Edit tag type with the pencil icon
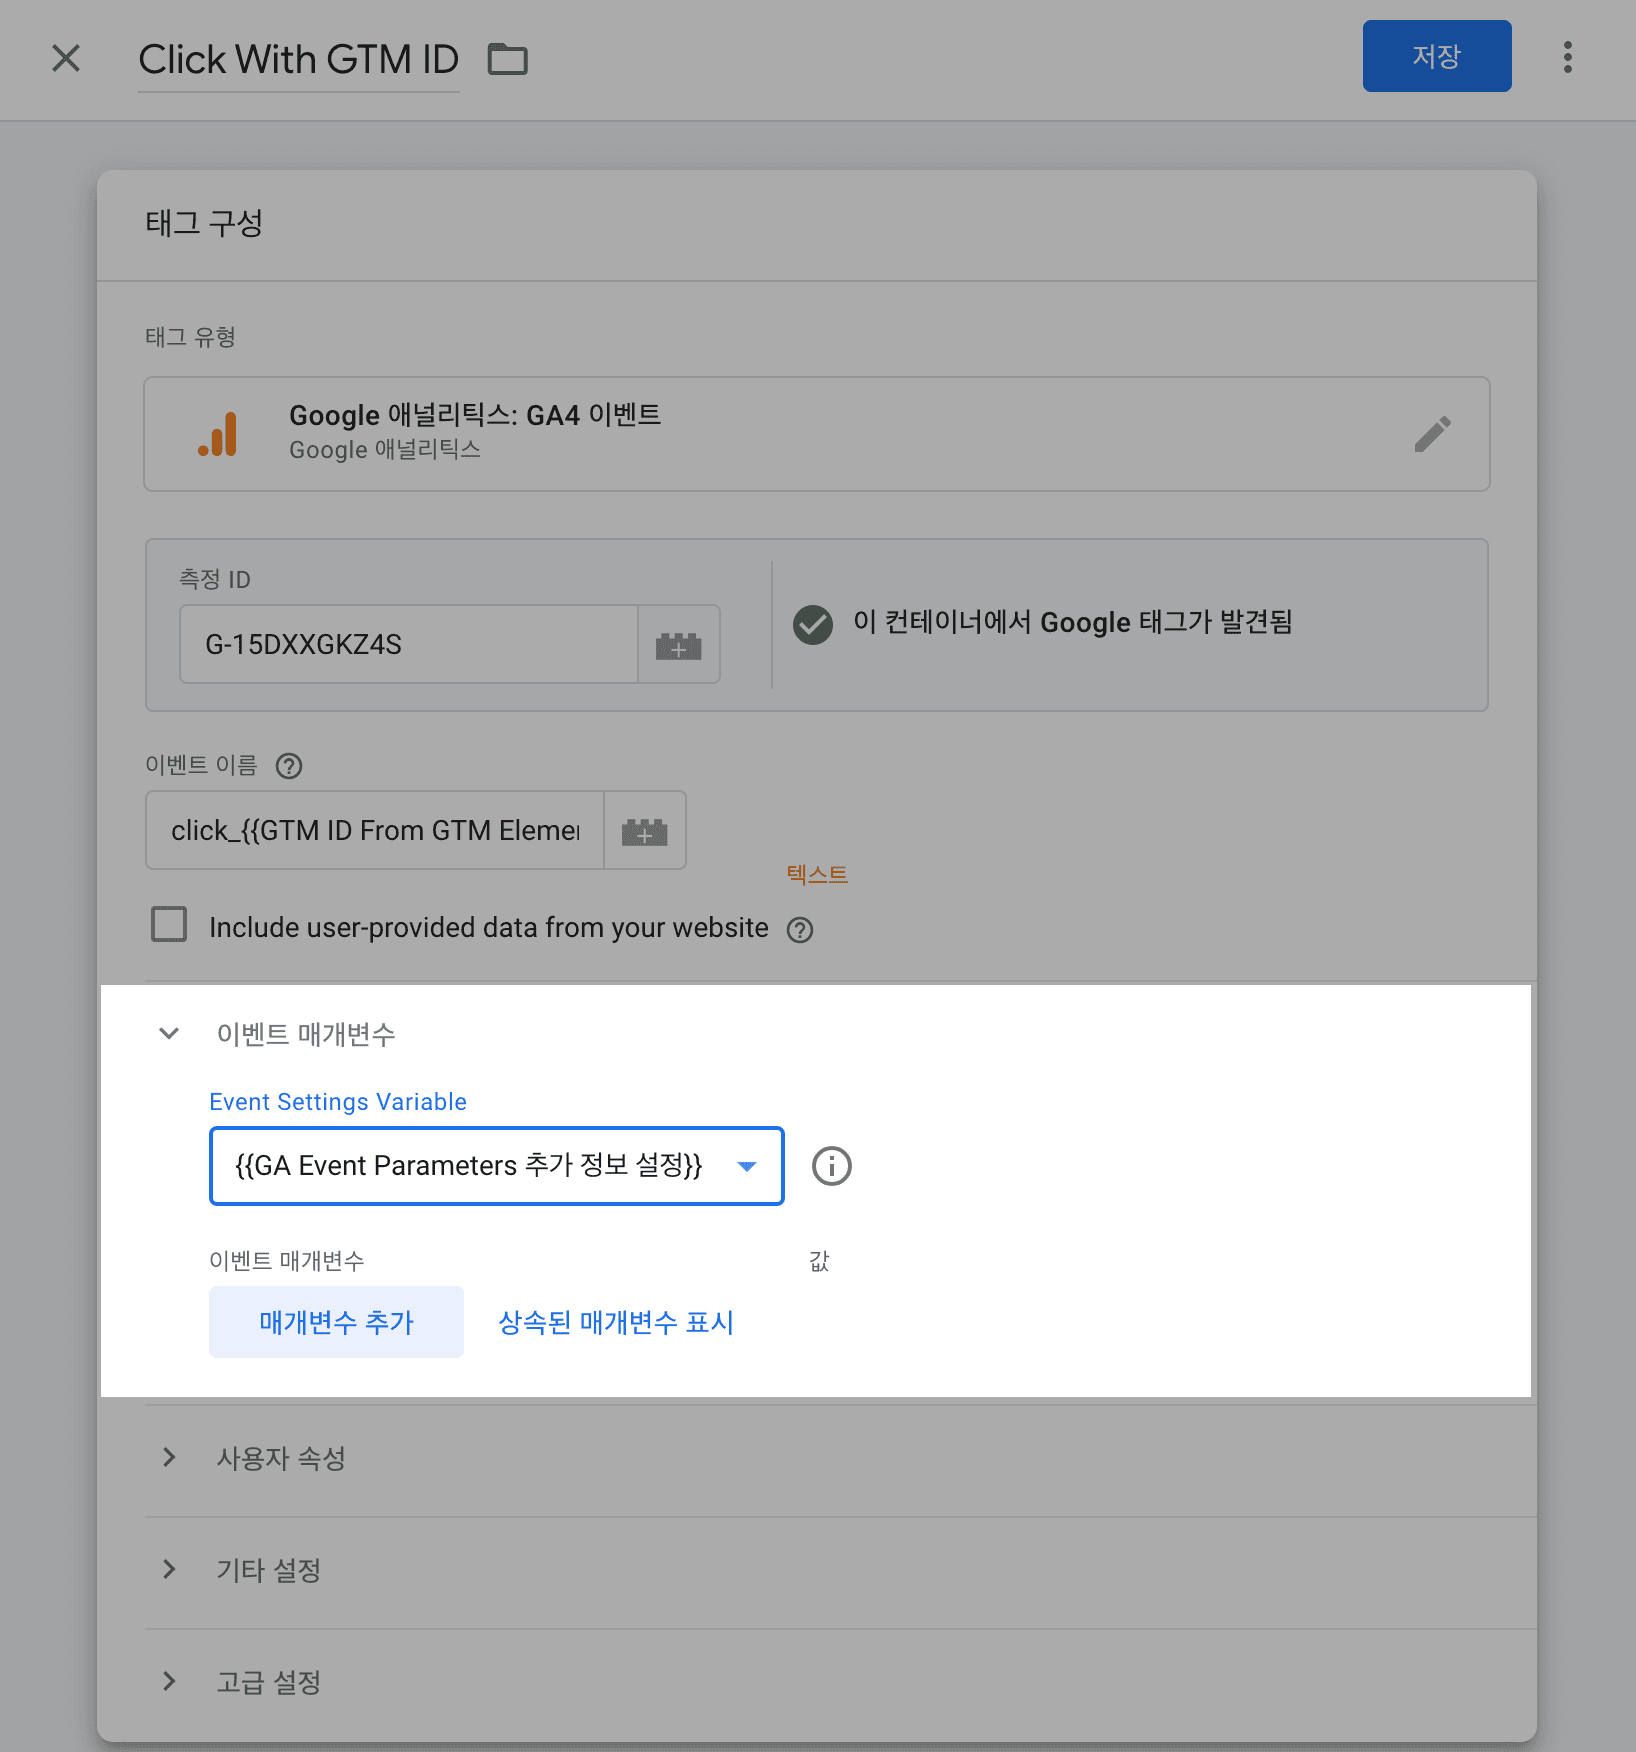This screenshot has width=1636, height=1752. (x=1433, y=434)
